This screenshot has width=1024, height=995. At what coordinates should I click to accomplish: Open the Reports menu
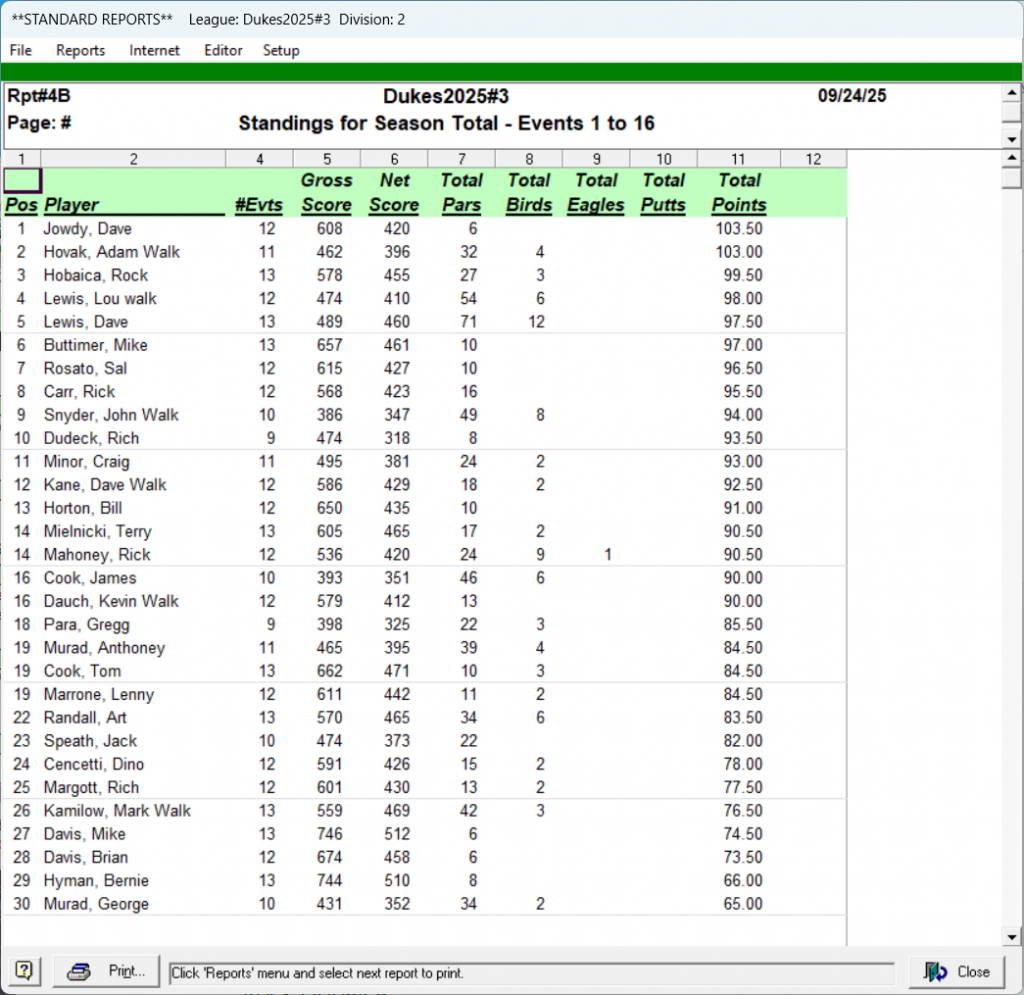click(80, 50)
